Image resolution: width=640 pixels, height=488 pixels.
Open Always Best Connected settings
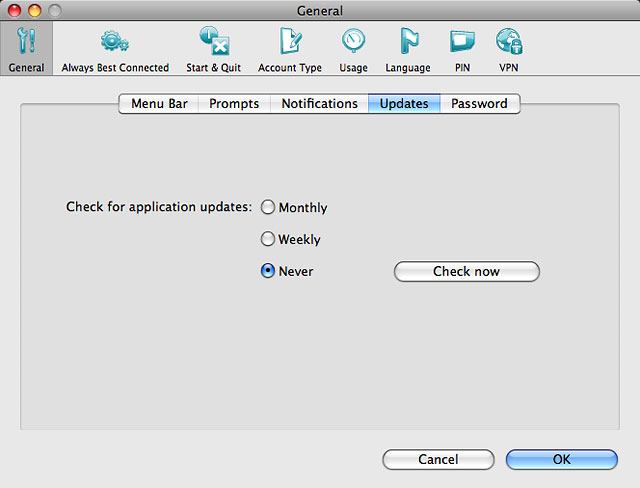coord(115,49)
